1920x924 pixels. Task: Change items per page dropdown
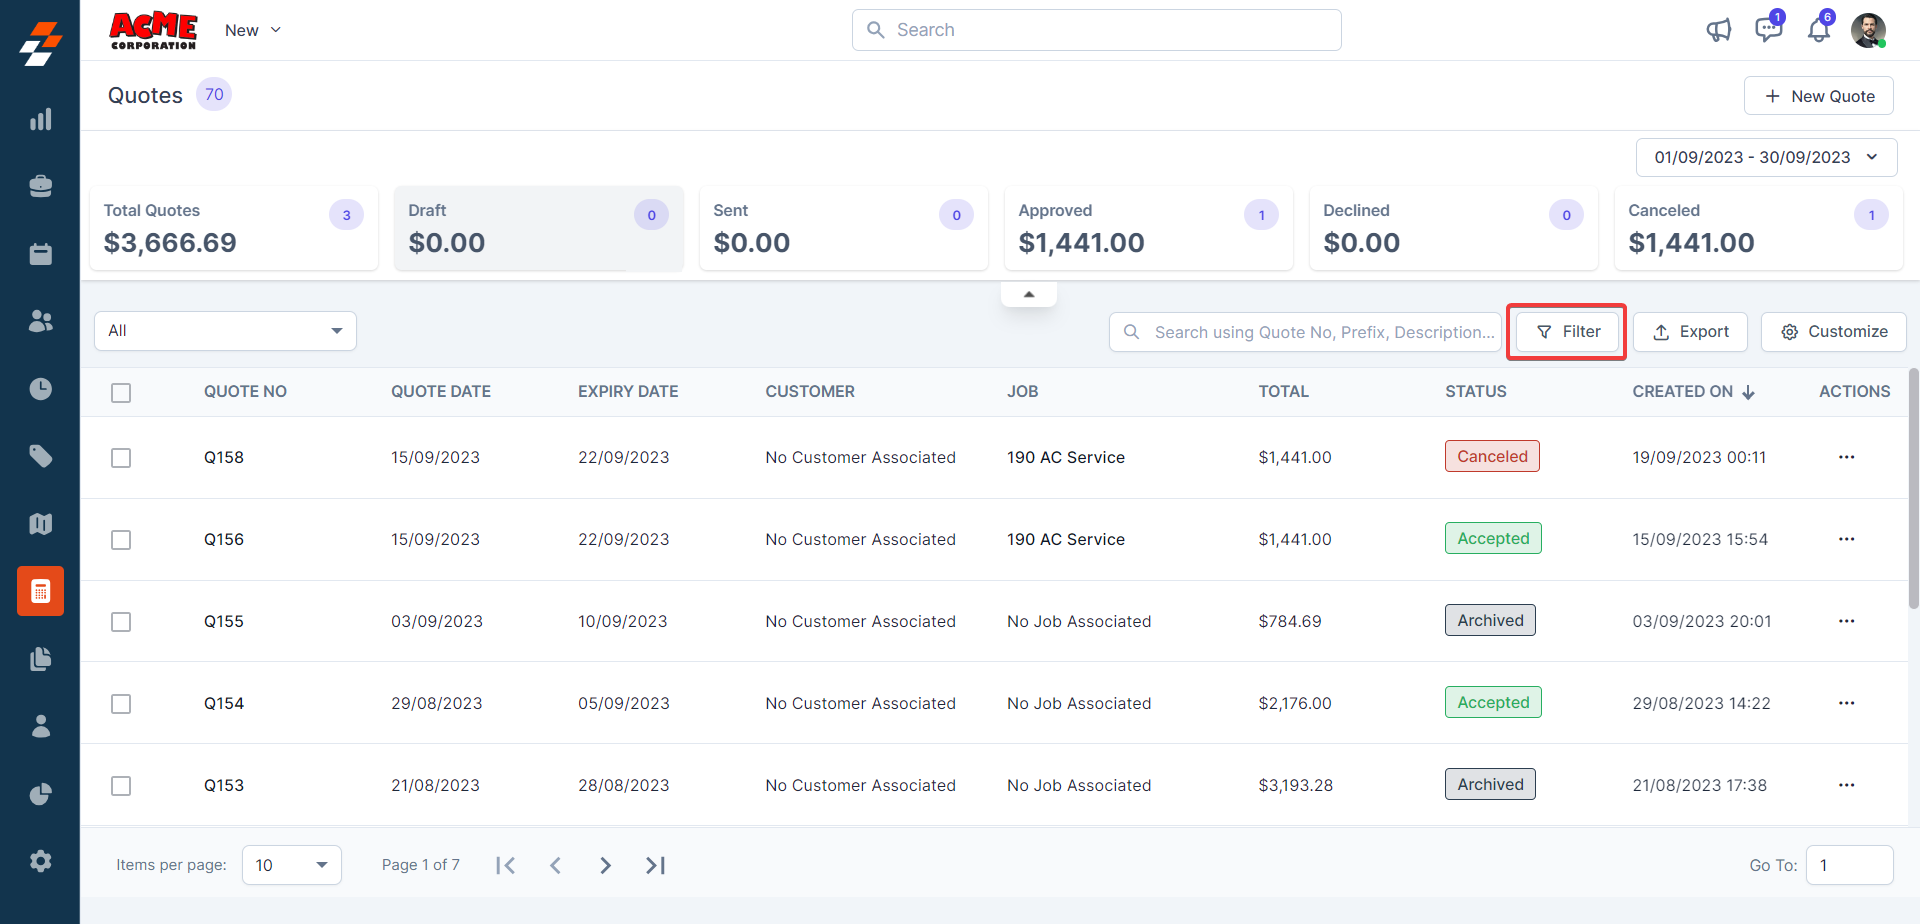[x=291, y=865]
